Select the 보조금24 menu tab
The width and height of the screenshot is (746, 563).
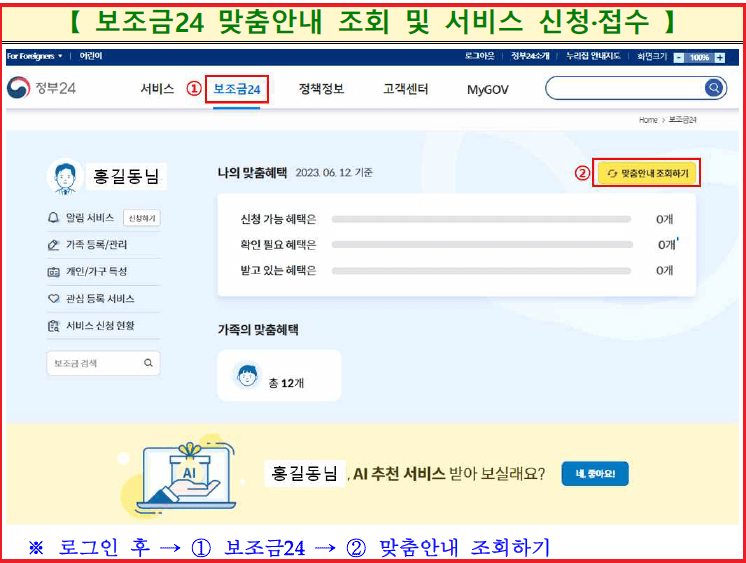(236, 89)
